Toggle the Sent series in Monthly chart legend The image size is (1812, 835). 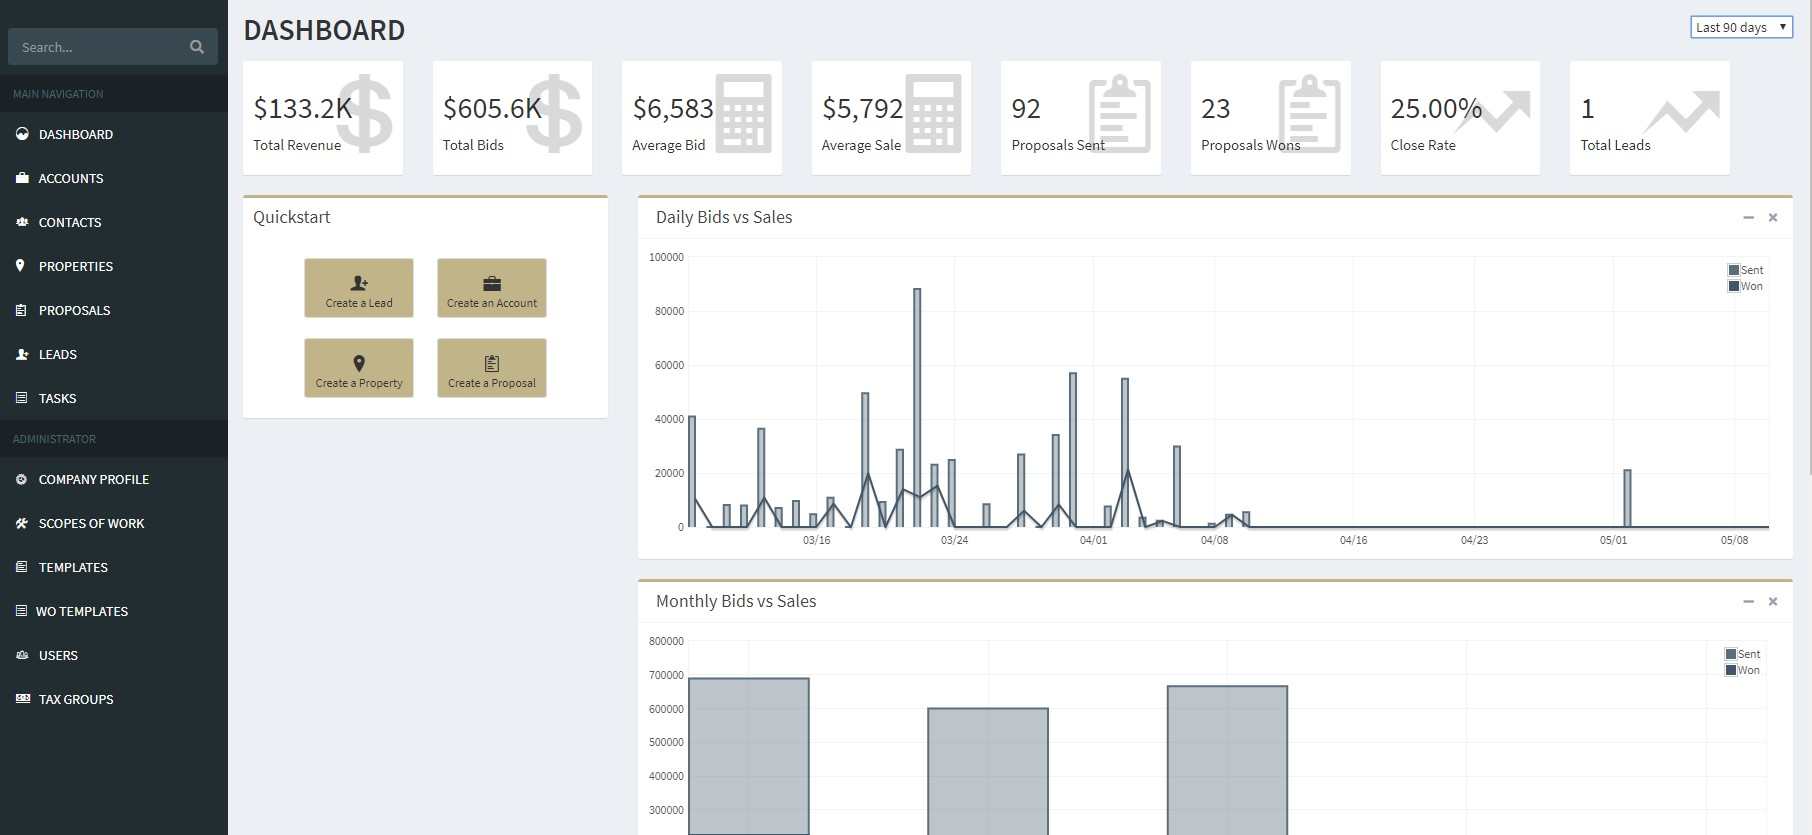[x=1742, y=654]
